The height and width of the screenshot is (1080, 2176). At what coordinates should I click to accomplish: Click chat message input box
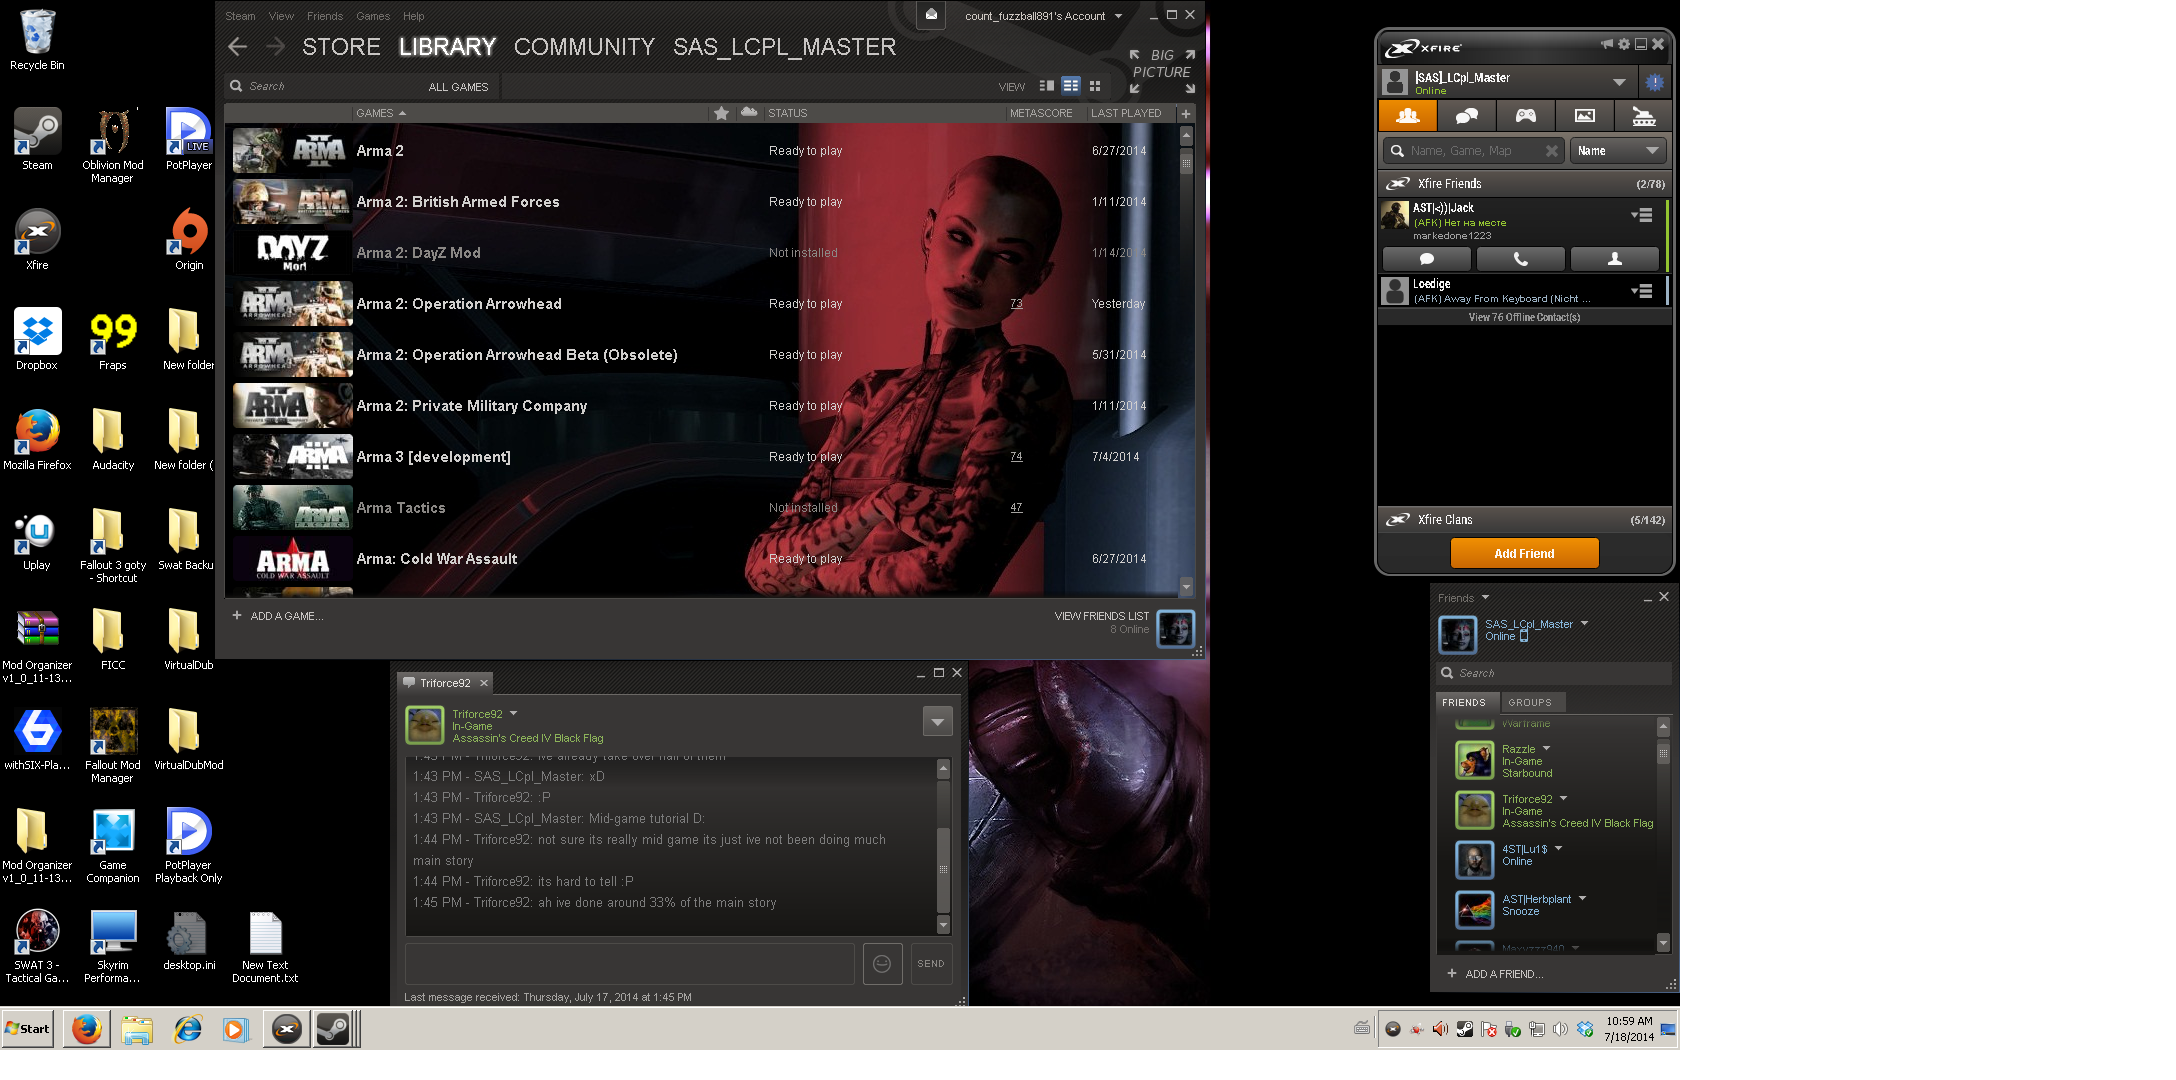(630, 964)
